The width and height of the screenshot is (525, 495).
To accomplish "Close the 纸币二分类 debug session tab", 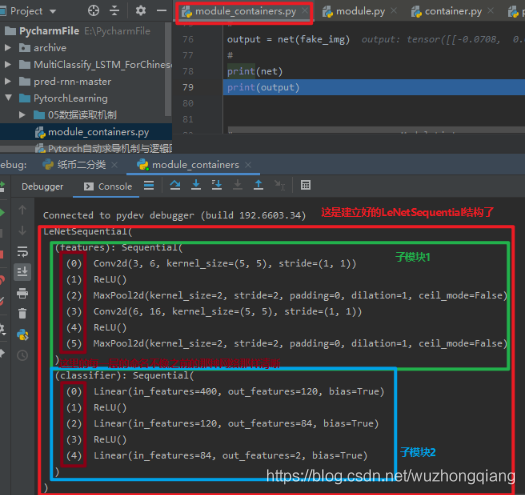I will 115,165.
